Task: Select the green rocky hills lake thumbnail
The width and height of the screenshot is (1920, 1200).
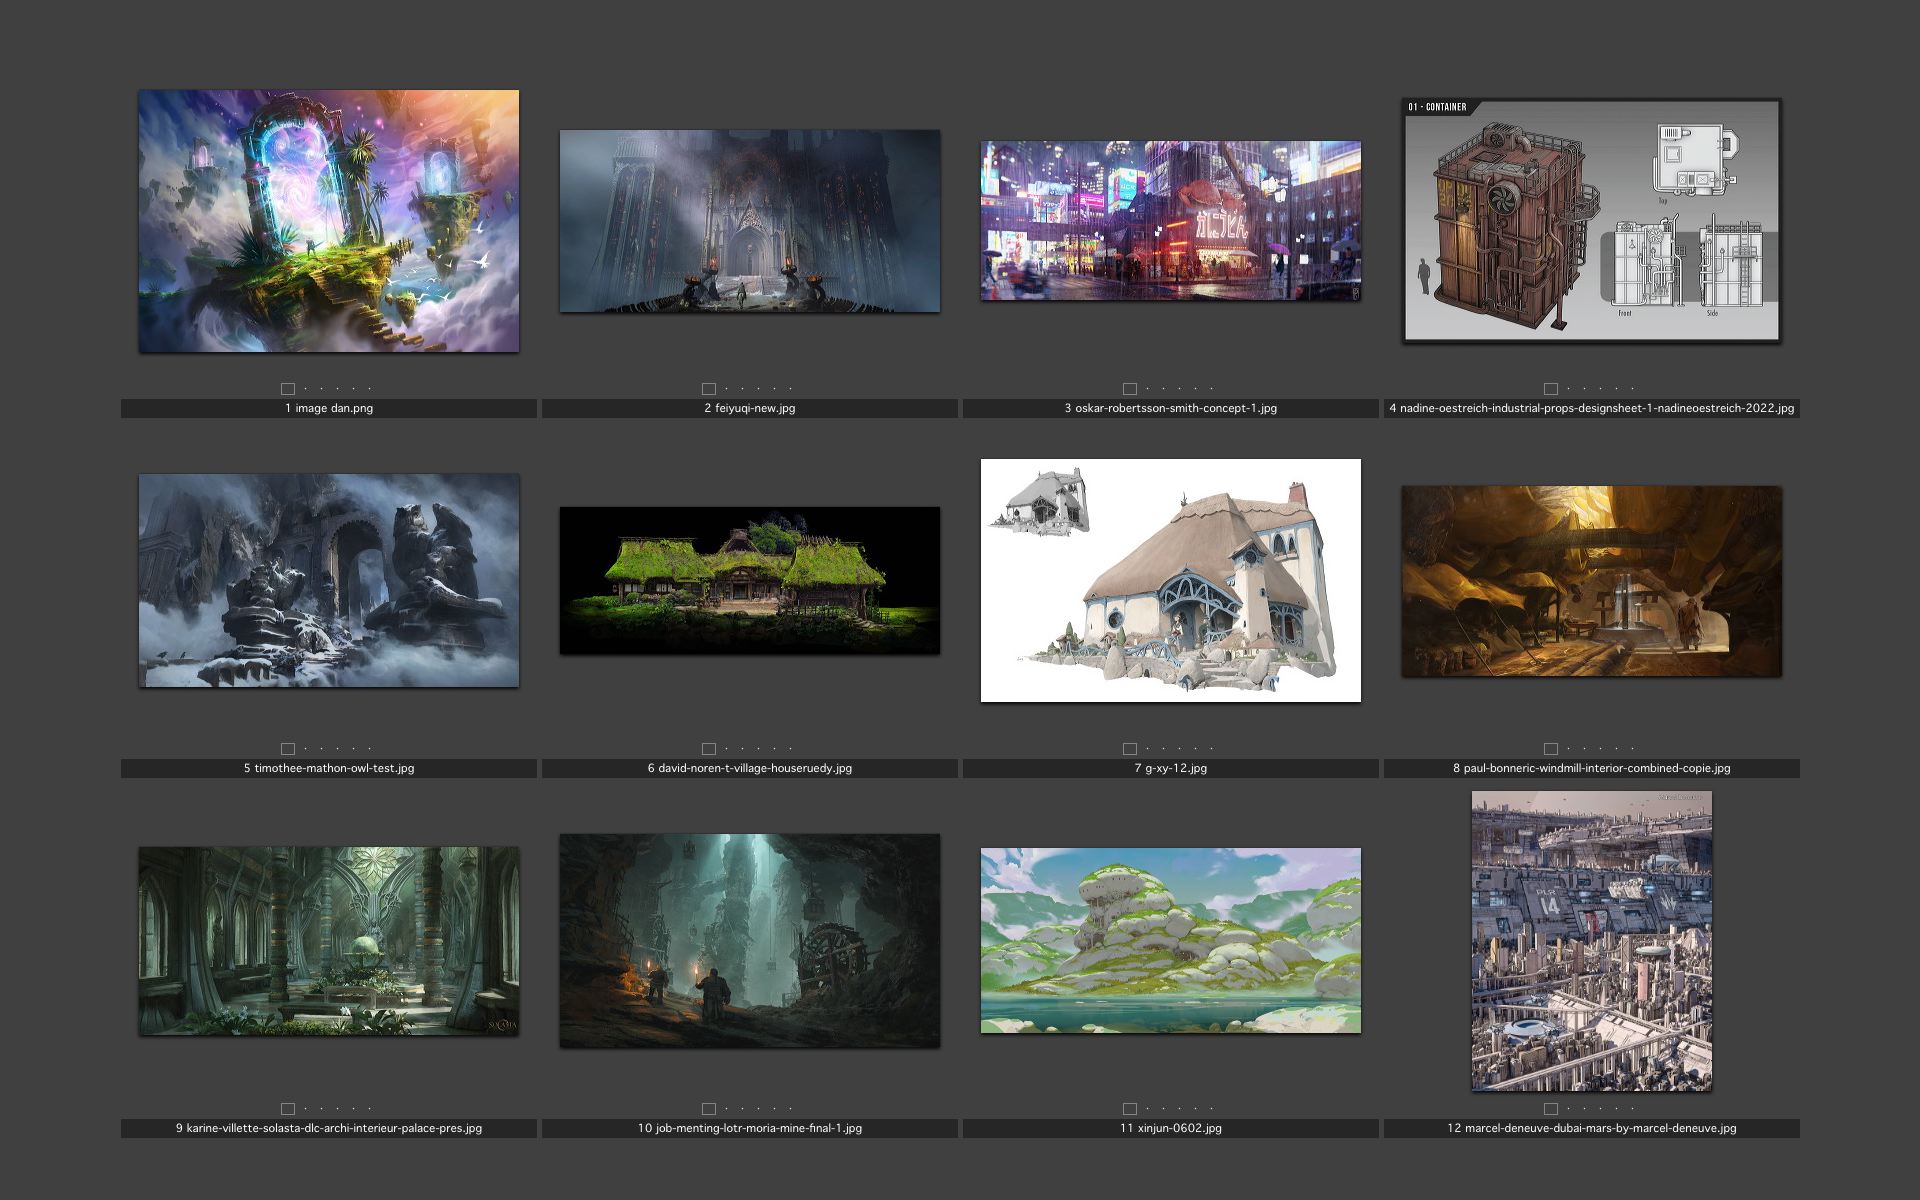Action: [x=1171, y=941]
